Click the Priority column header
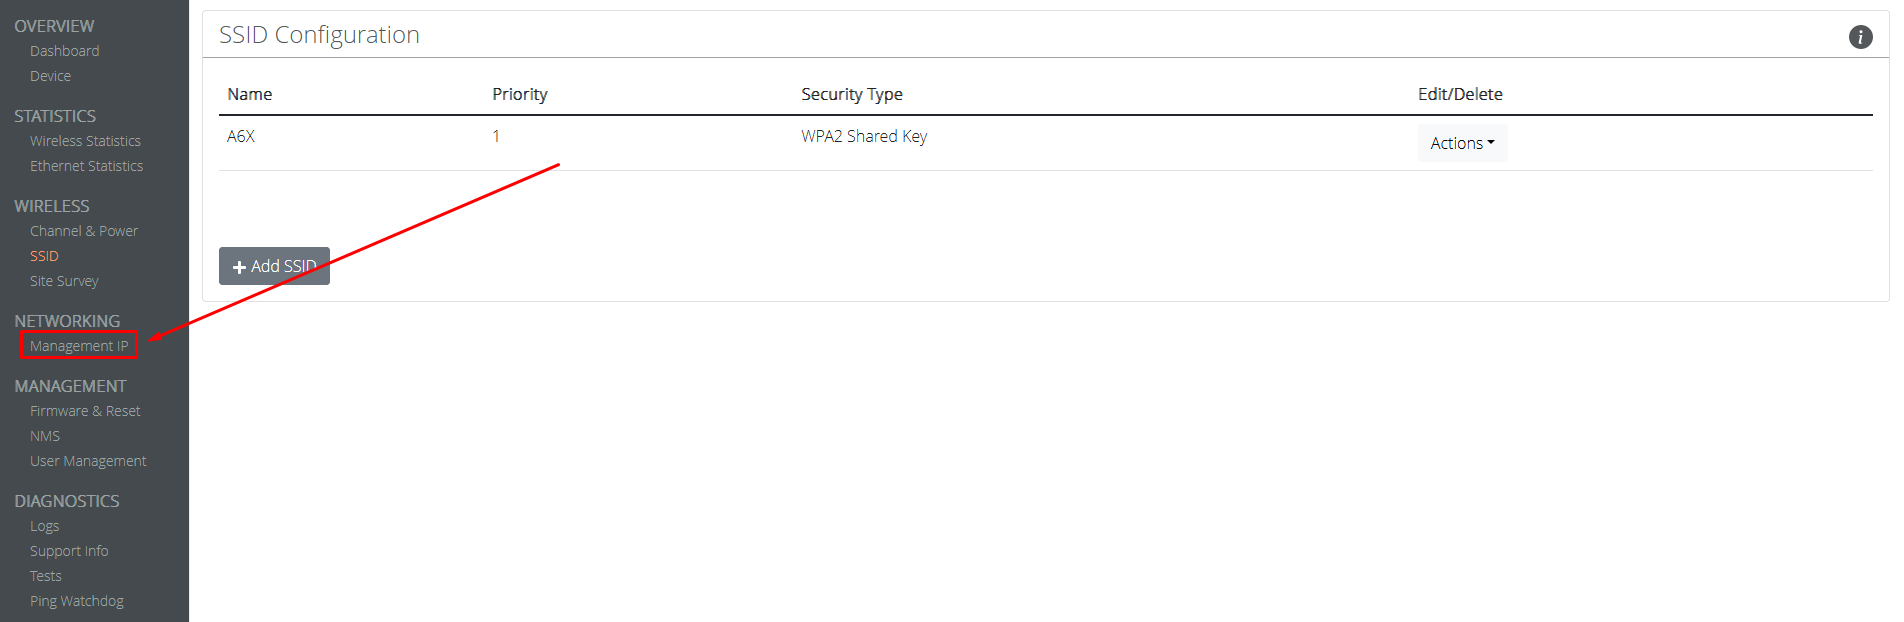This screenshot has width=1904, height=622. click(520, 94)
